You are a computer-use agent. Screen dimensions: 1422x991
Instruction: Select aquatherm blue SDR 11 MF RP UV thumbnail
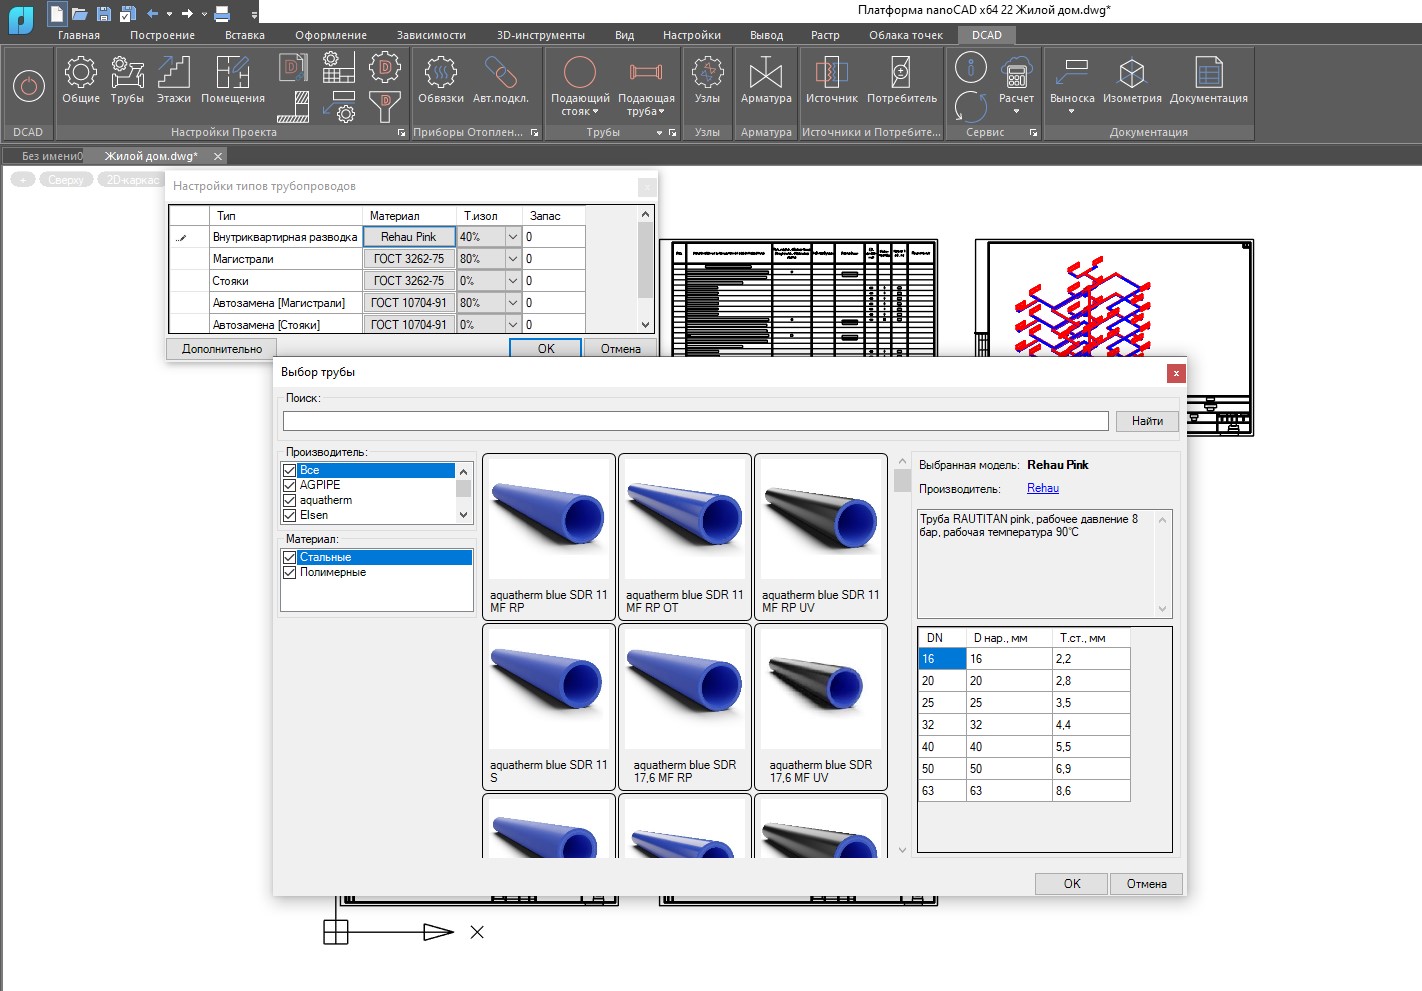click(x=821, y=537)
